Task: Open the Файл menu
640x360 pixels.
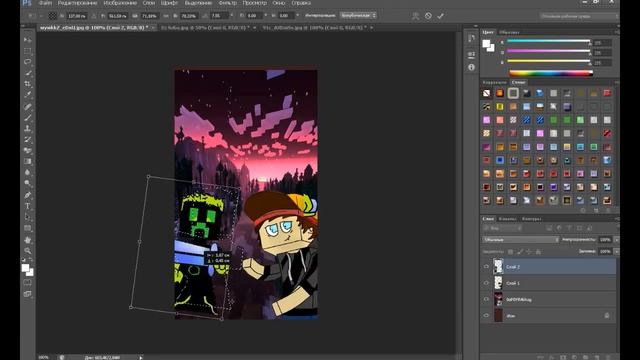Action: [45, 3]
